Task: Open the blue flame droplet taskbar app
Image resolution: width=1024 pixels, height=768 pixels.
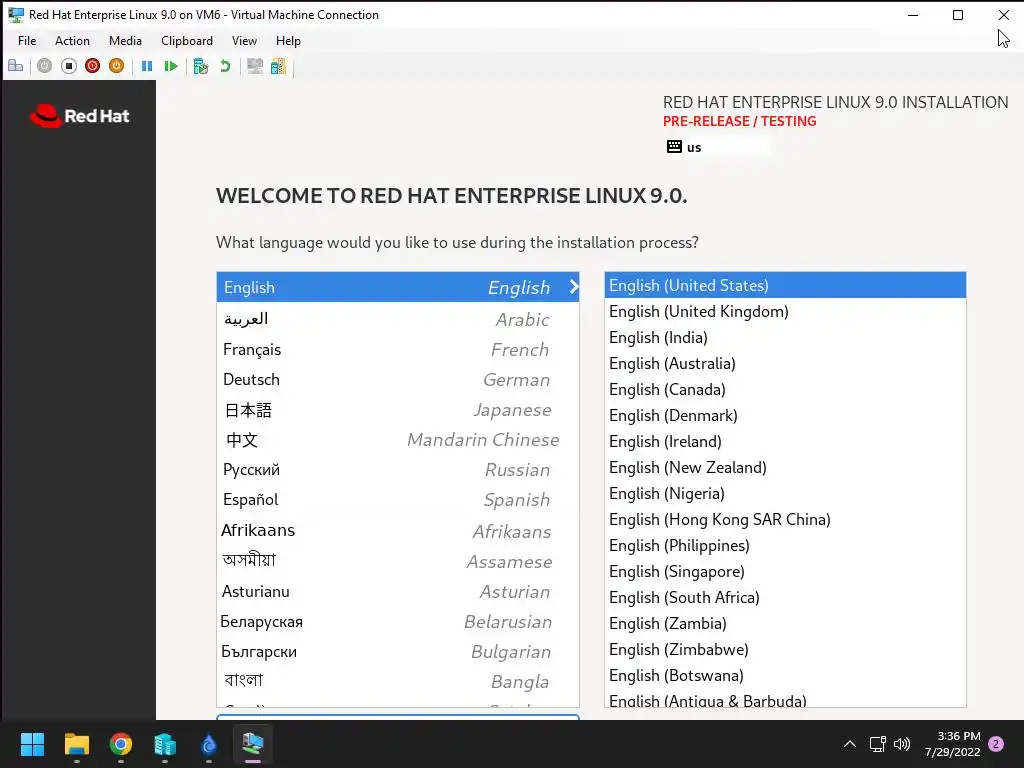Action: (x=208, y=744)
